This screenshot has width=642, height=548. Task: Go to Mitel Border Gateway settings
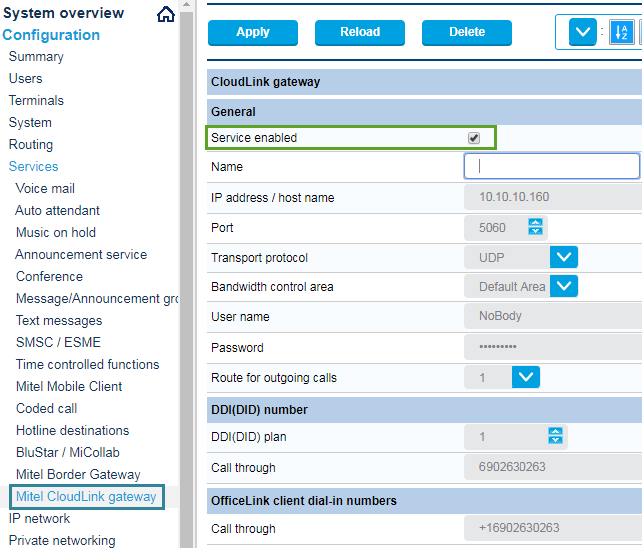click(78, 474)
